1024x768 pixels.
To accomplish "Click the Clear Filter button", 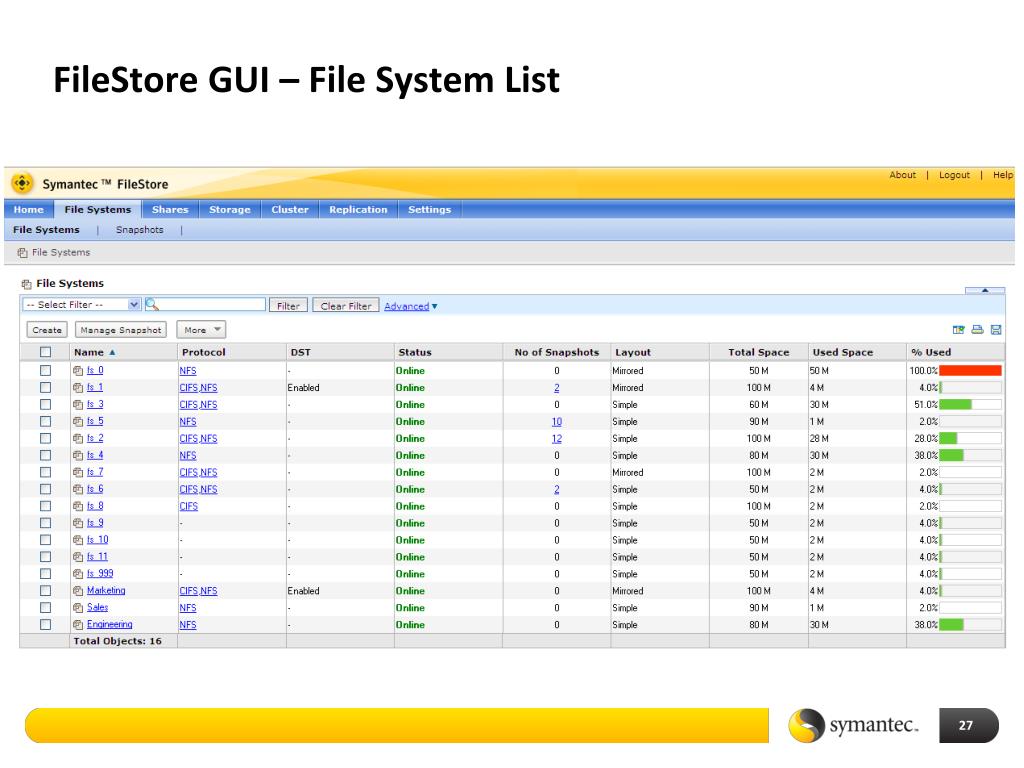I will [345, 306].
